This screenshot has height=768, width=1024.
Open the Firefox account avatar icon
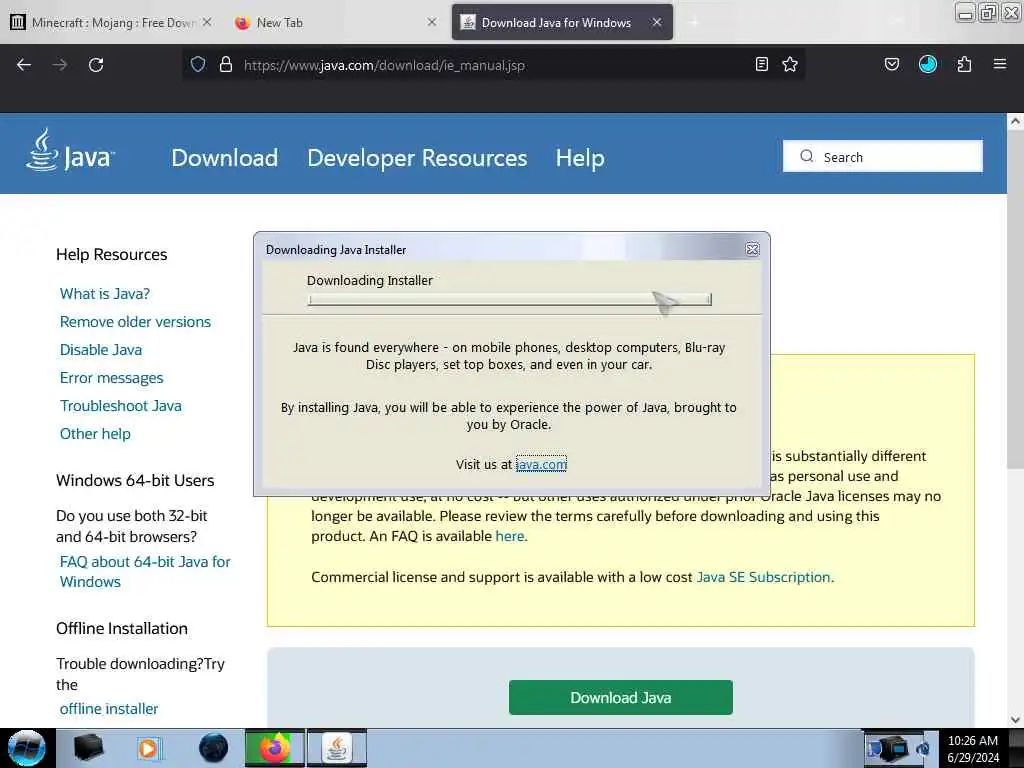coord(928,64)
